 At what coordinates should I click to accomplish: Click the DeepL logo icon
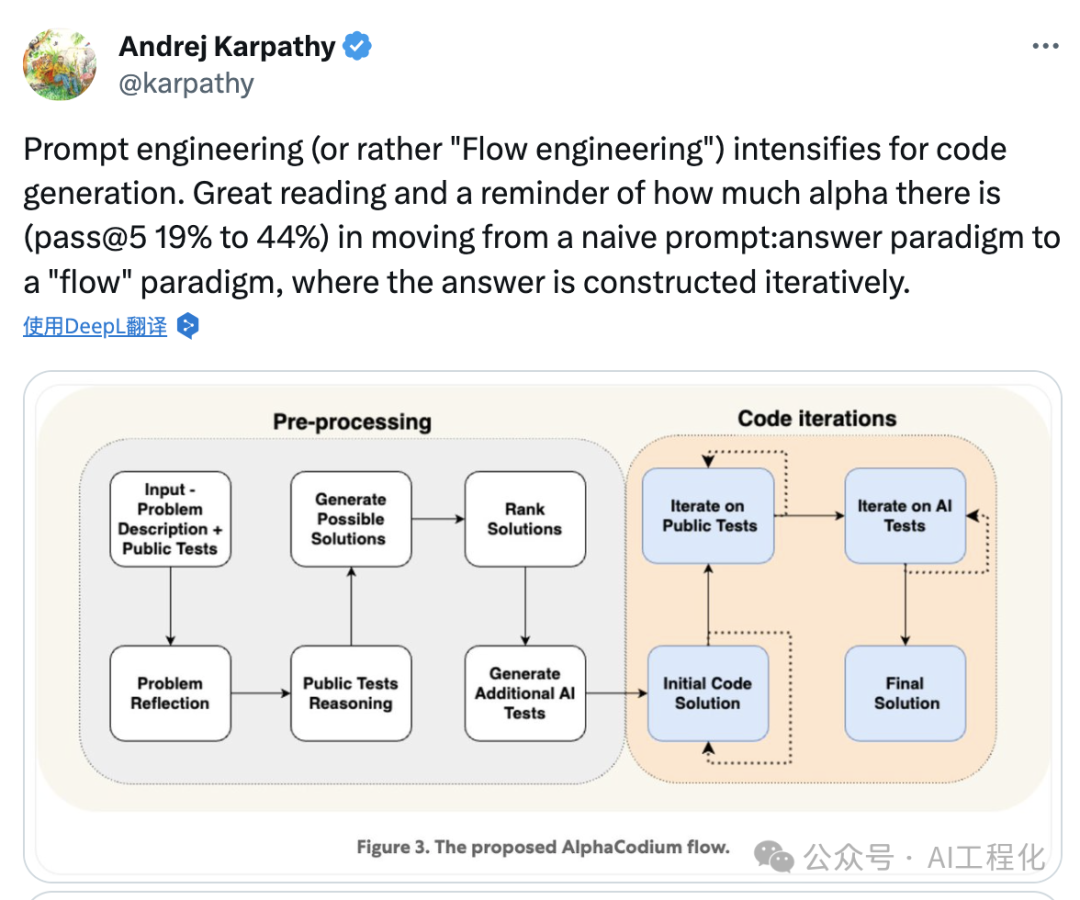point(188,326)
